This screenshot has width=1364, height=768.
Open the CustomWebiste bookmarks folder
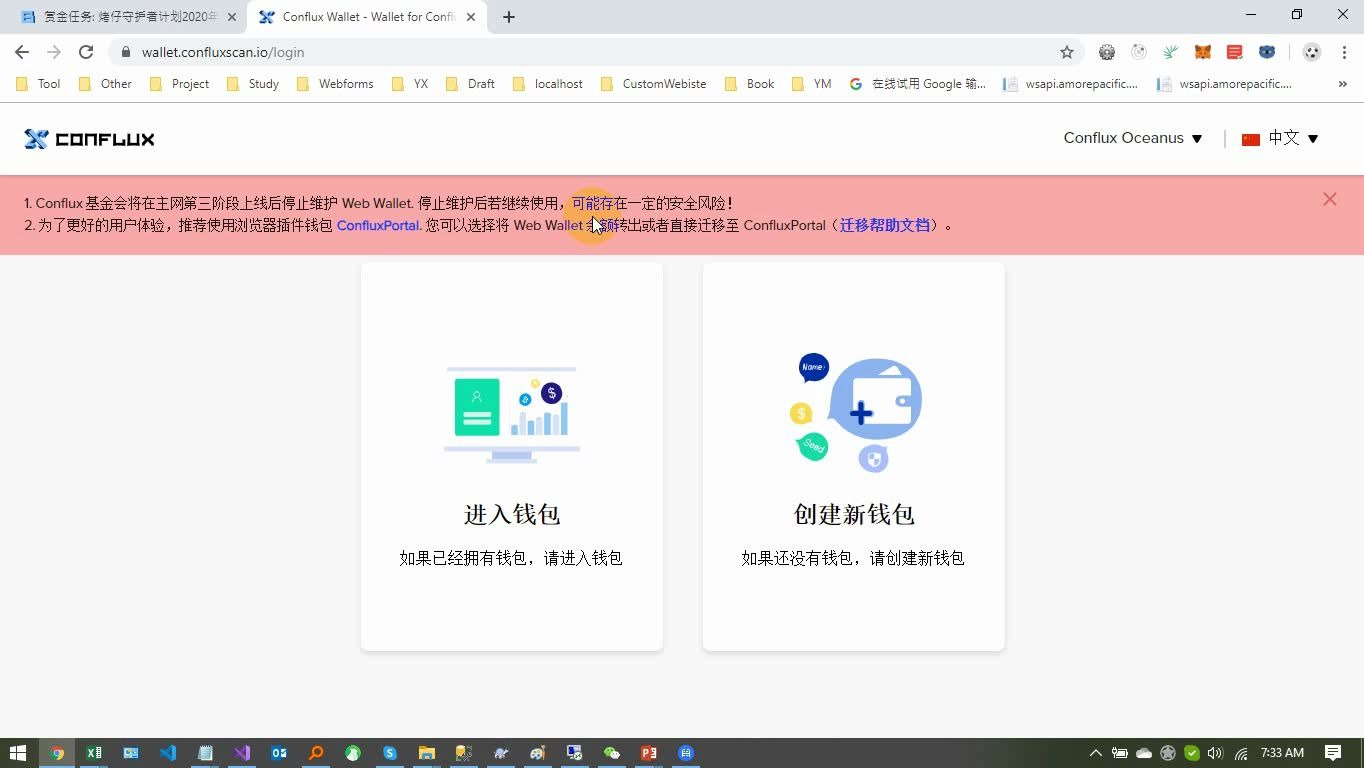(654, 84)
